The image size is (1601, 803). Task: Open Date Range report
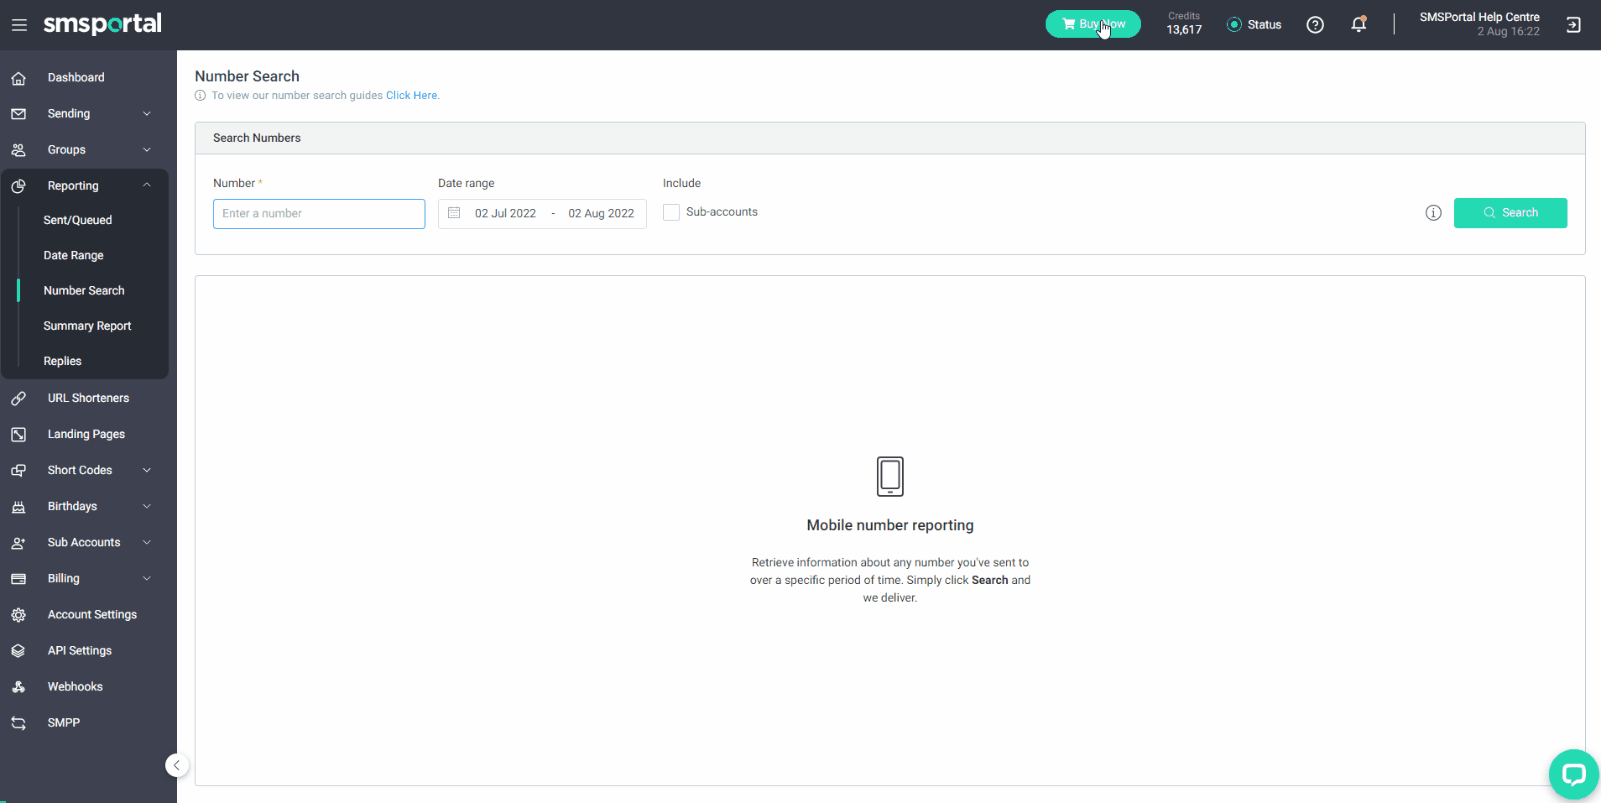coord(74,256)
